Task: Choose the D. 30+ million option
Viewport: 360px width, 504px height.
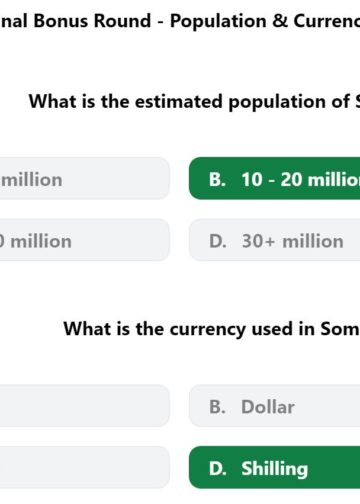Action: coord(275,240)
